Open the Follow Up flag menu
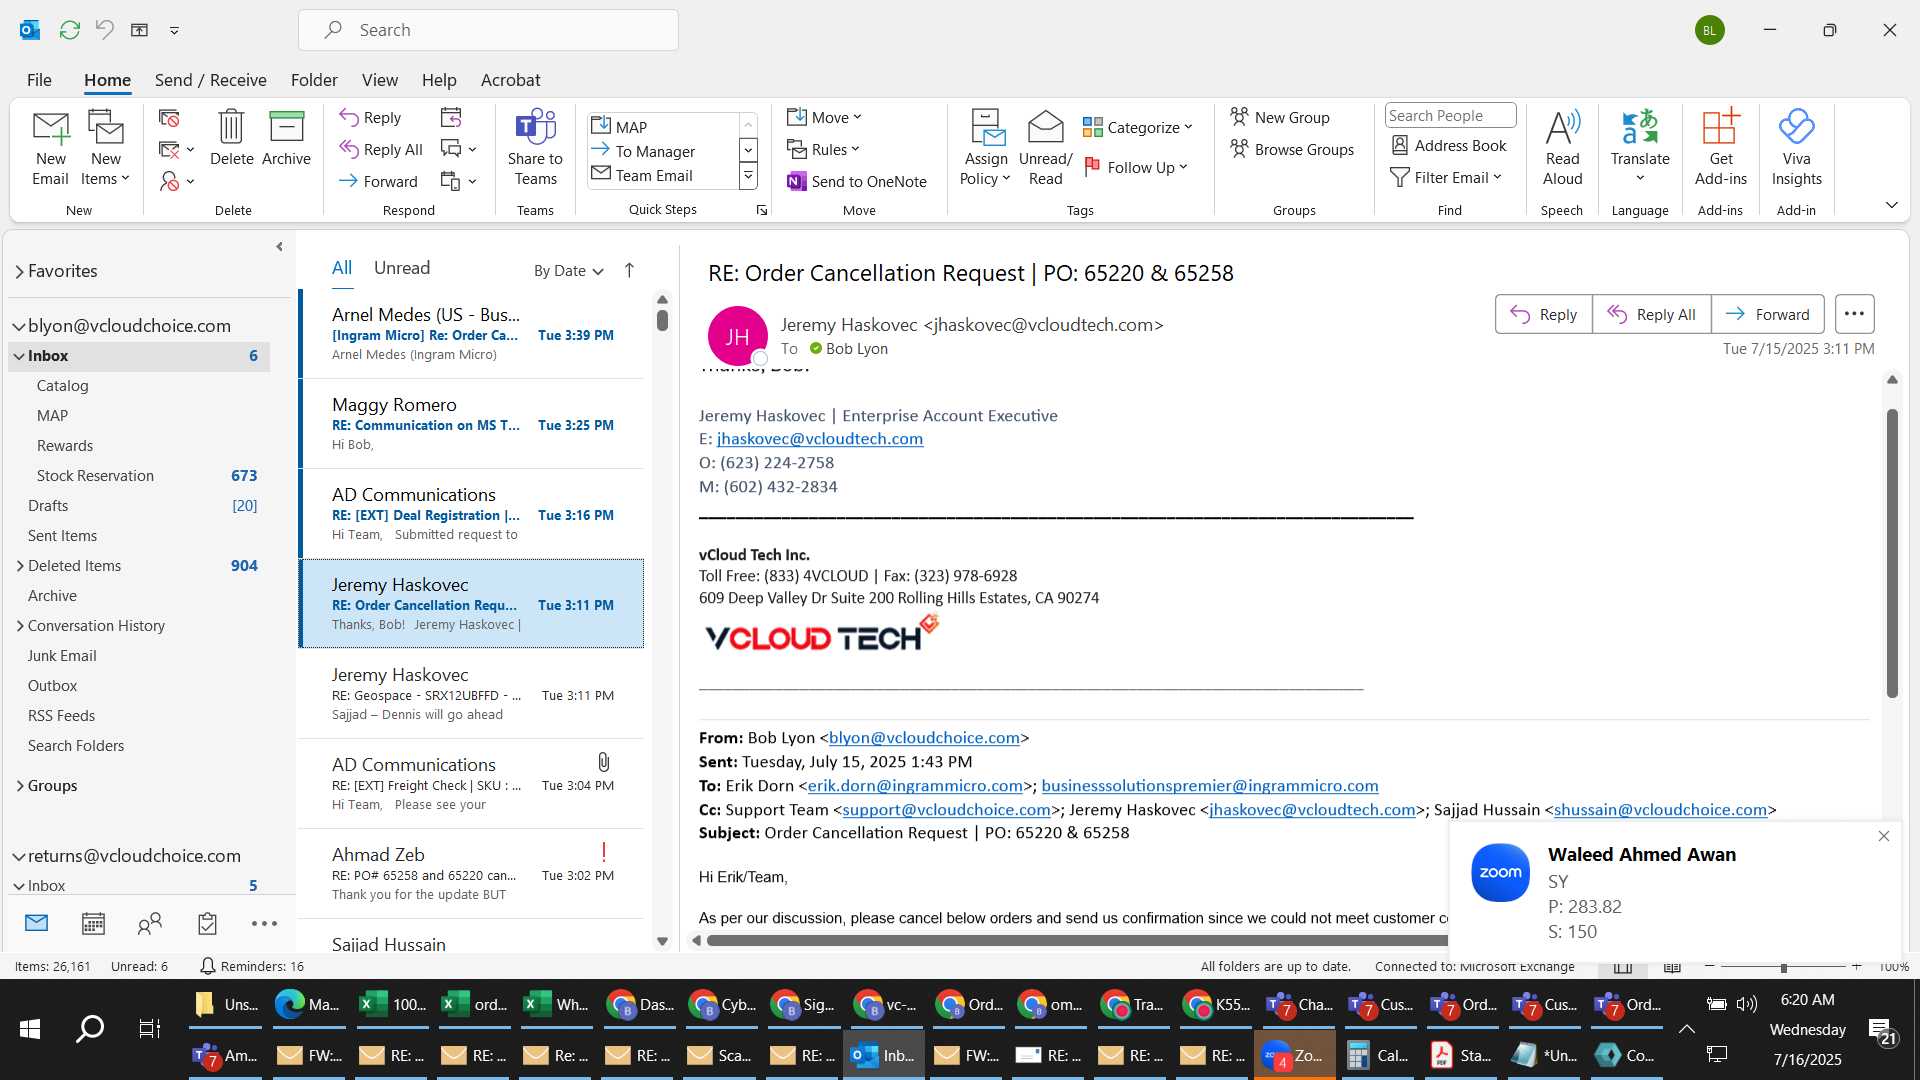 pyautogui.click(x=1136, y=167)
